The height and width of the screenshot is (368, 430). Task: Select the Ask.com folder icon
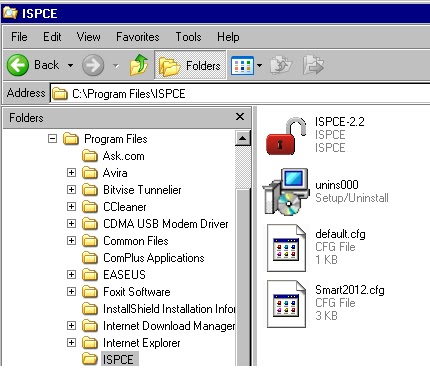90,156
